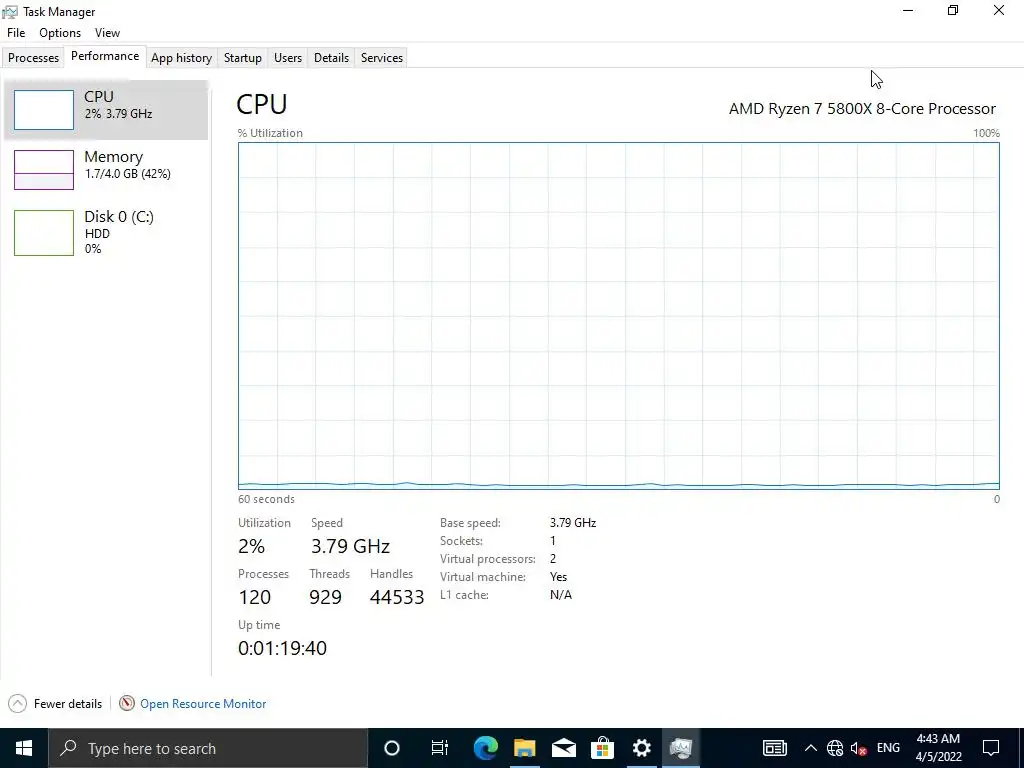
Task: Open the Services tab
Action: pyautogui.click(x=382, y=57)
